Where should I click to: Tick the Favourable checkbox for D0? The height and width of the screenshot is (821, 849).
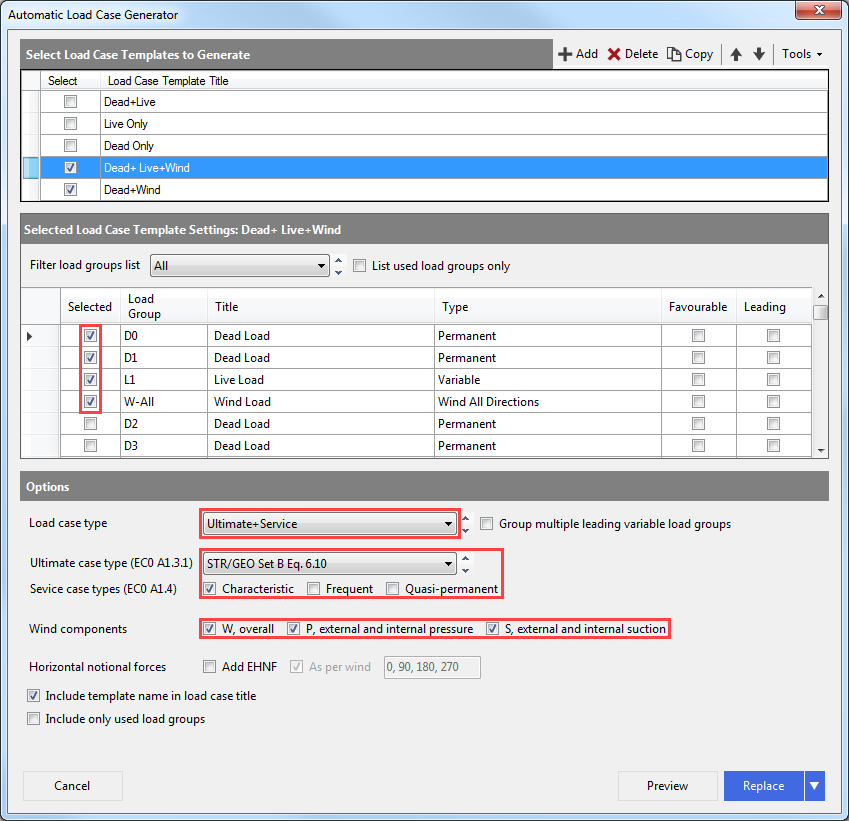[x=698, y=336]
